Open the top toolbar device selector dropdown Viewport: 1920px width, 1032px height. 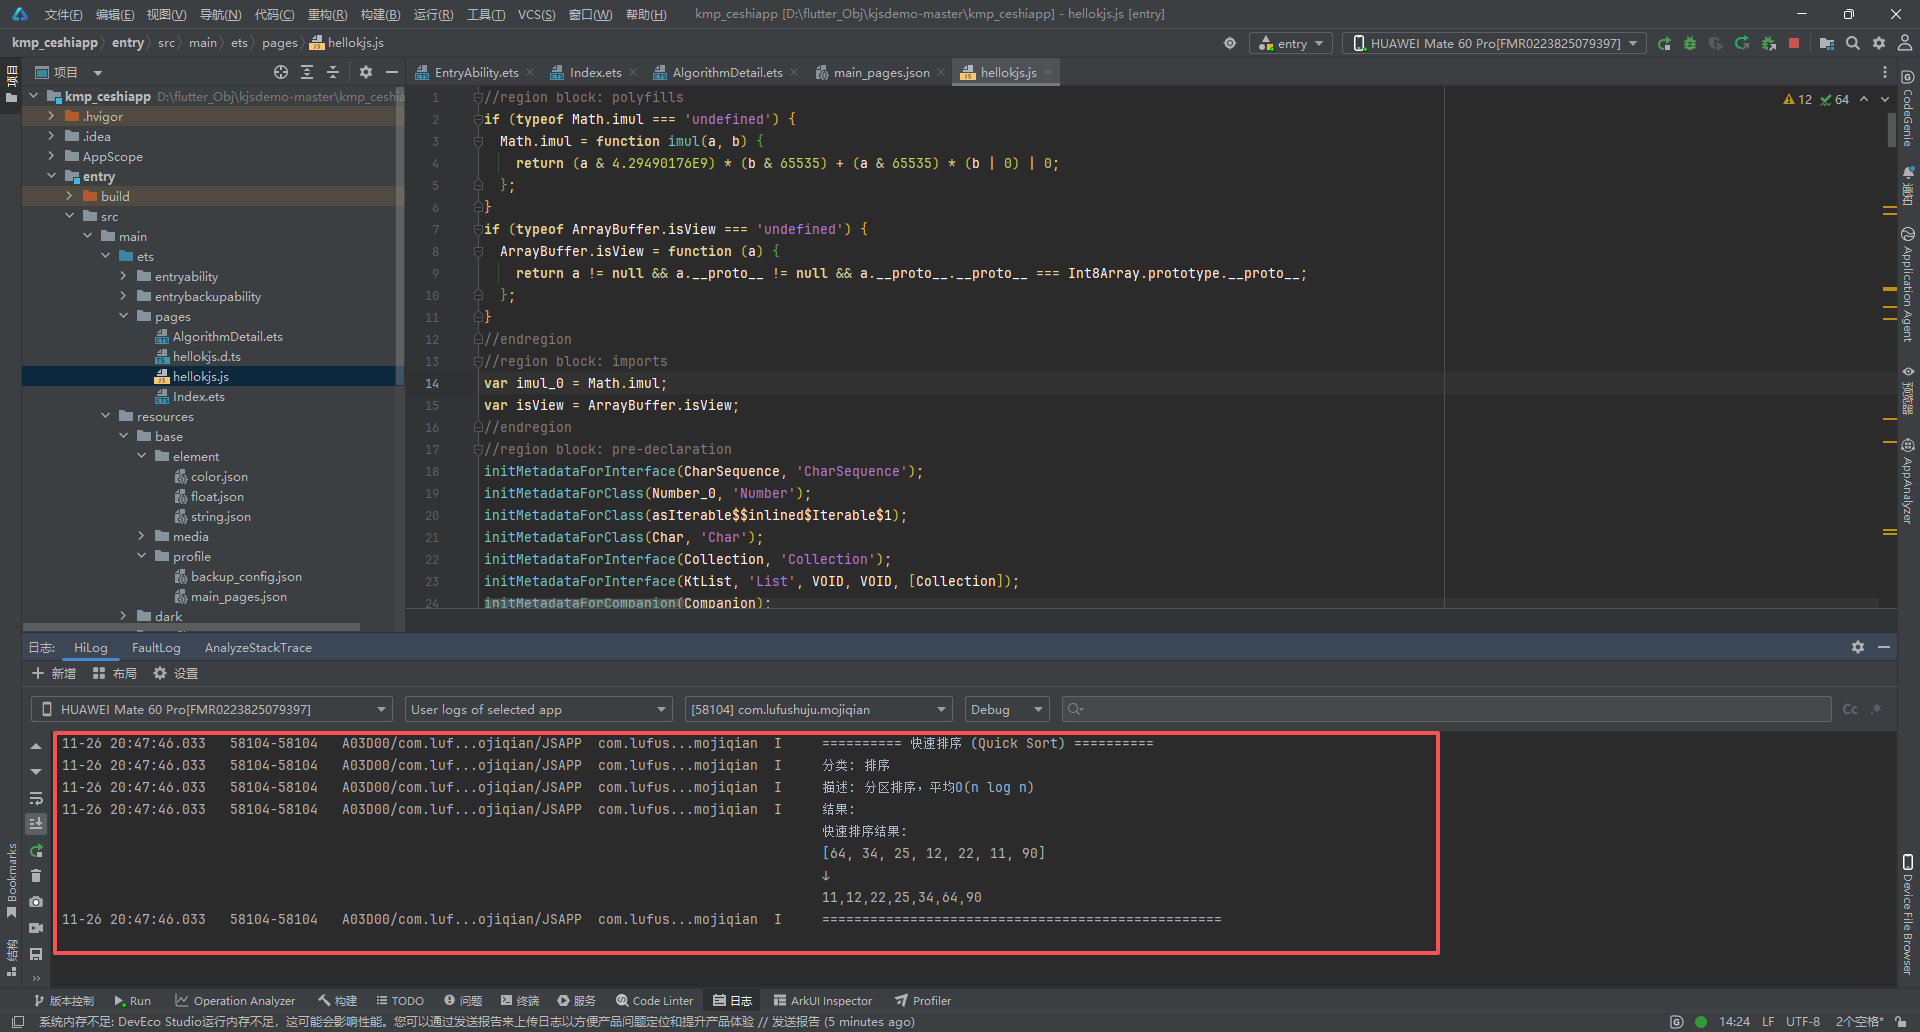(1494, 43)
